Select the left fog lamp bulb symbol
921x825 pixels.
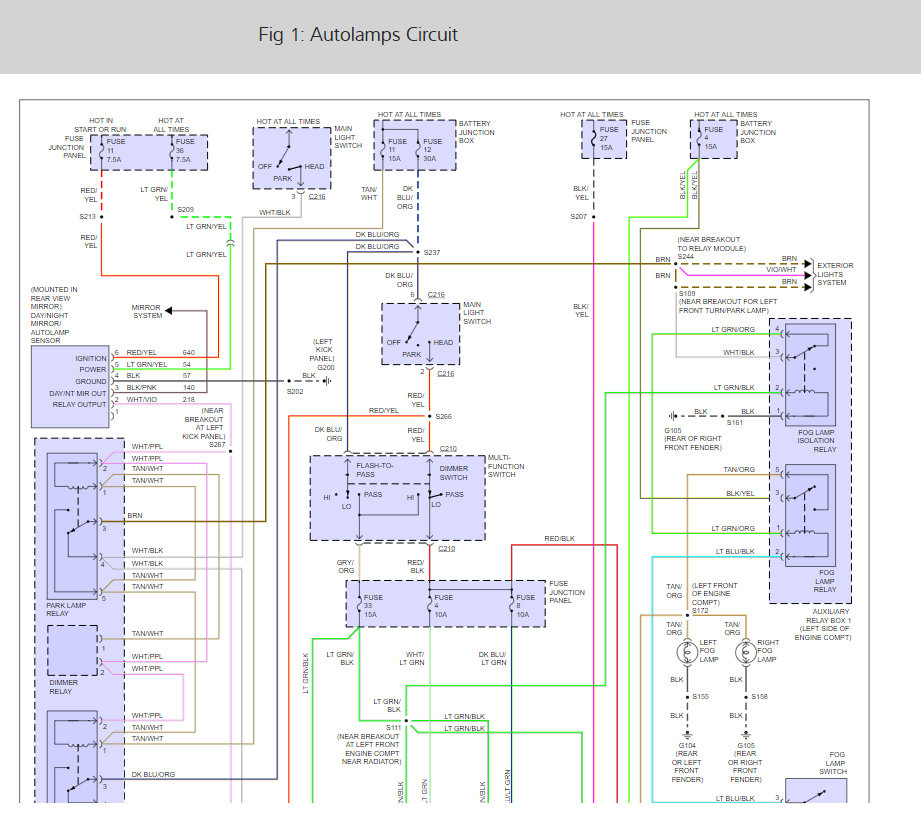[x=687, y=652]
